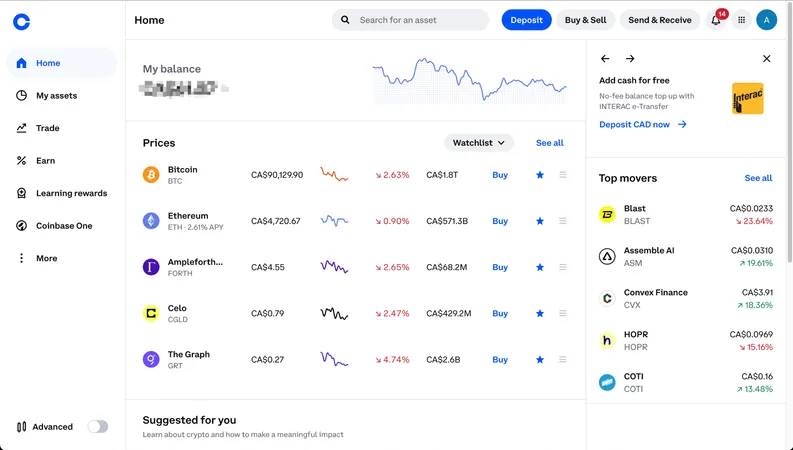
Task: Go to Home in sidebar
Action: tap(62, 63)
